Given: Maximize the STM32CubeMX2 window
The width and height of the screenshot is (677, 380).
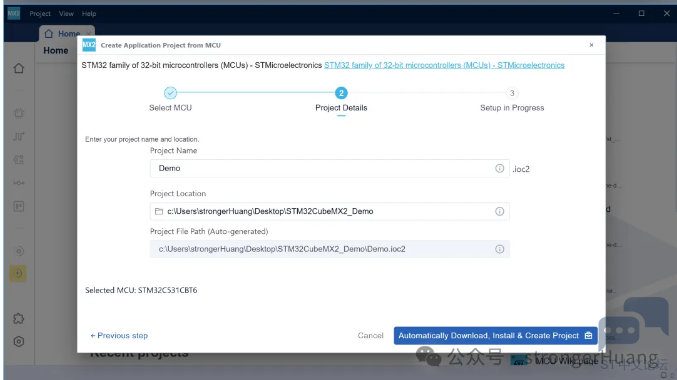Looking at the screenshot, I should click(642, 13).
